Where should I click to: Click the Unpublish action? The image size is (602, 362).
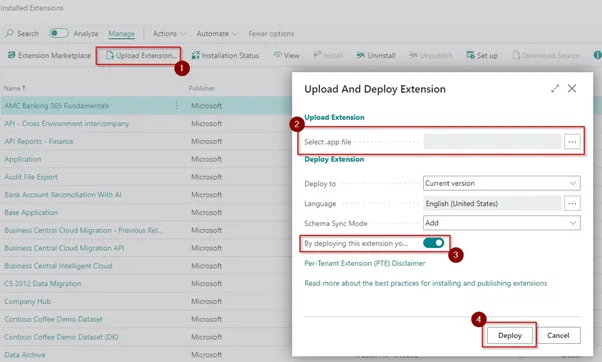tap(431, 56)
